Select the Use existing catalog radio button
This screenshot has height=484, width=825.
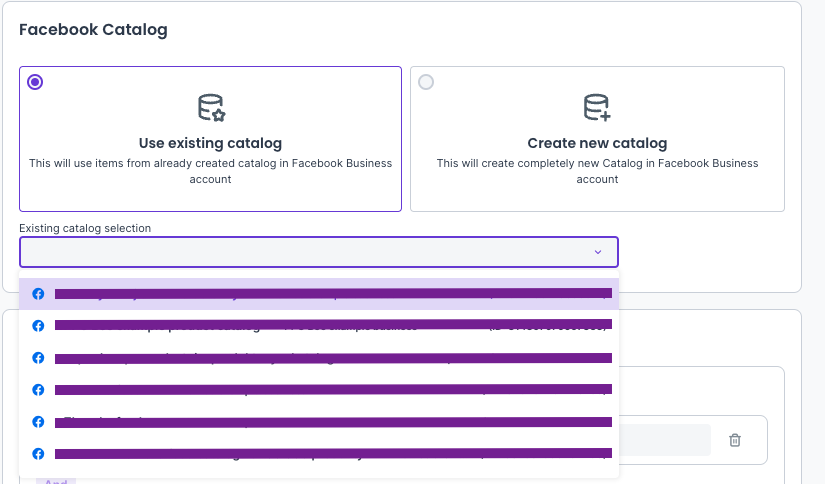click(36, 83)
